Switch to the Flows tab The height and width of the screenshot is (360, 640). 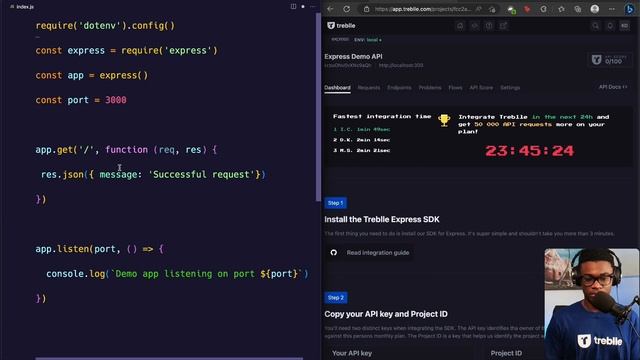455,88
